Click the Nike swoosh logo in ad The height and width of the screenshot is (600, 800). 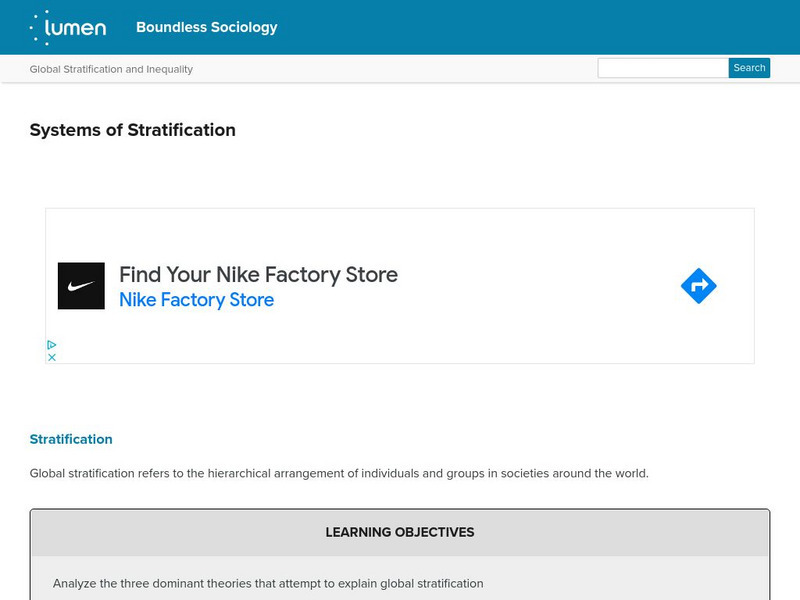pyautogui.click(x=81, y=286)
